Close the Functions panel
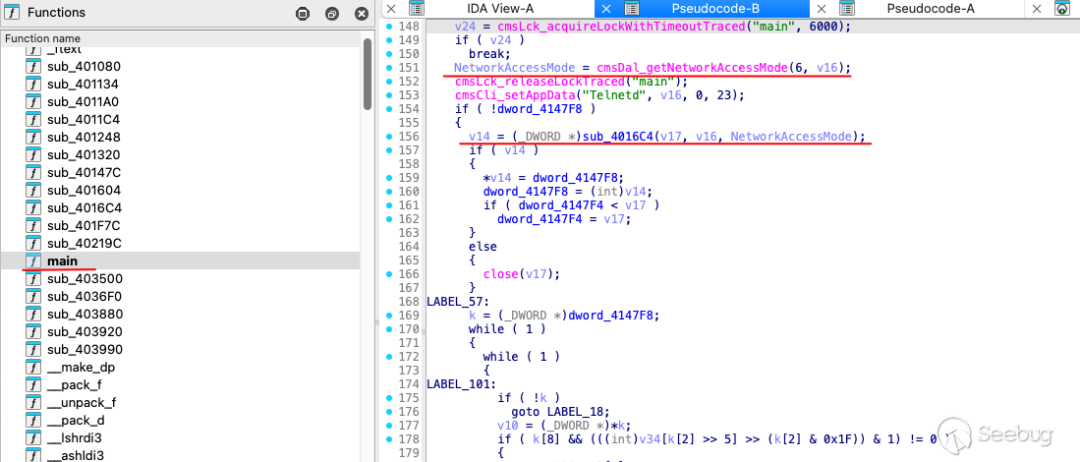Image resolution: width=1080 pixels, height=462 pixels. click(362, 14)
